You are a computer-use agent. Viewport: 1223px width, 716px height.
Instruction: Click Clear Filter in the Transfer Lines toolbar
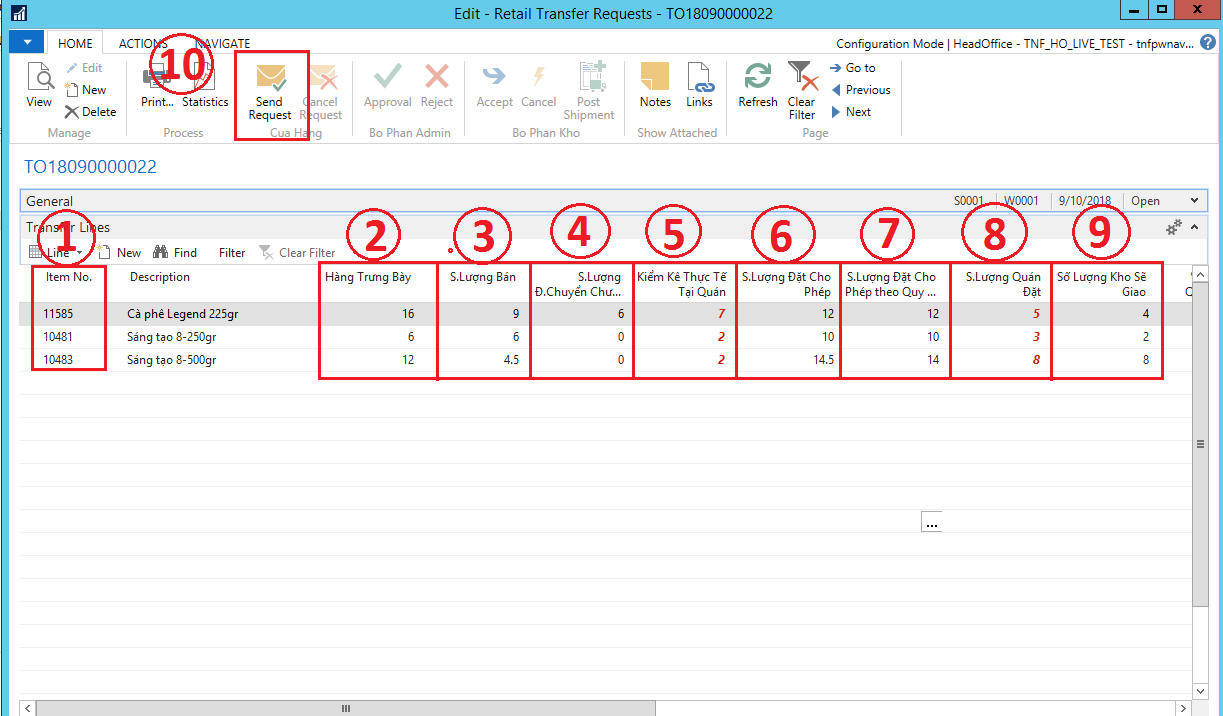pyautogui.click(x=297, y=253)
